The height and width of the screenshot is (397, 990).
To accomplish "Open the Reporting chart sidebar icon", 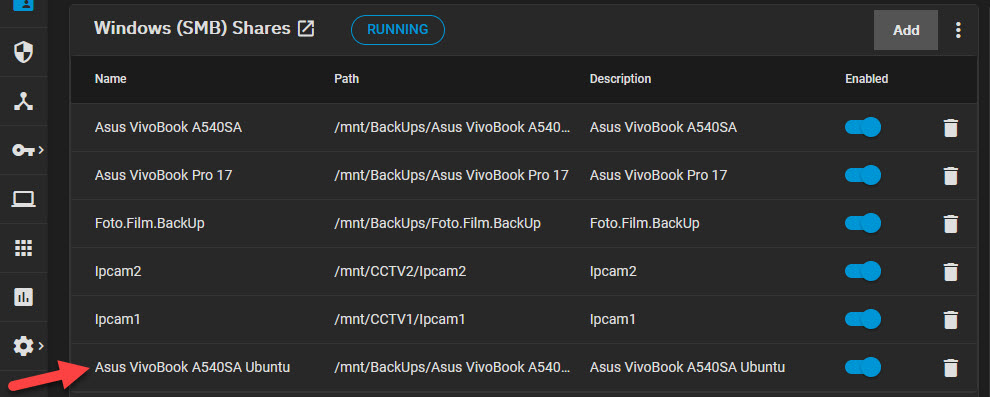I will (x=23, y=297).
